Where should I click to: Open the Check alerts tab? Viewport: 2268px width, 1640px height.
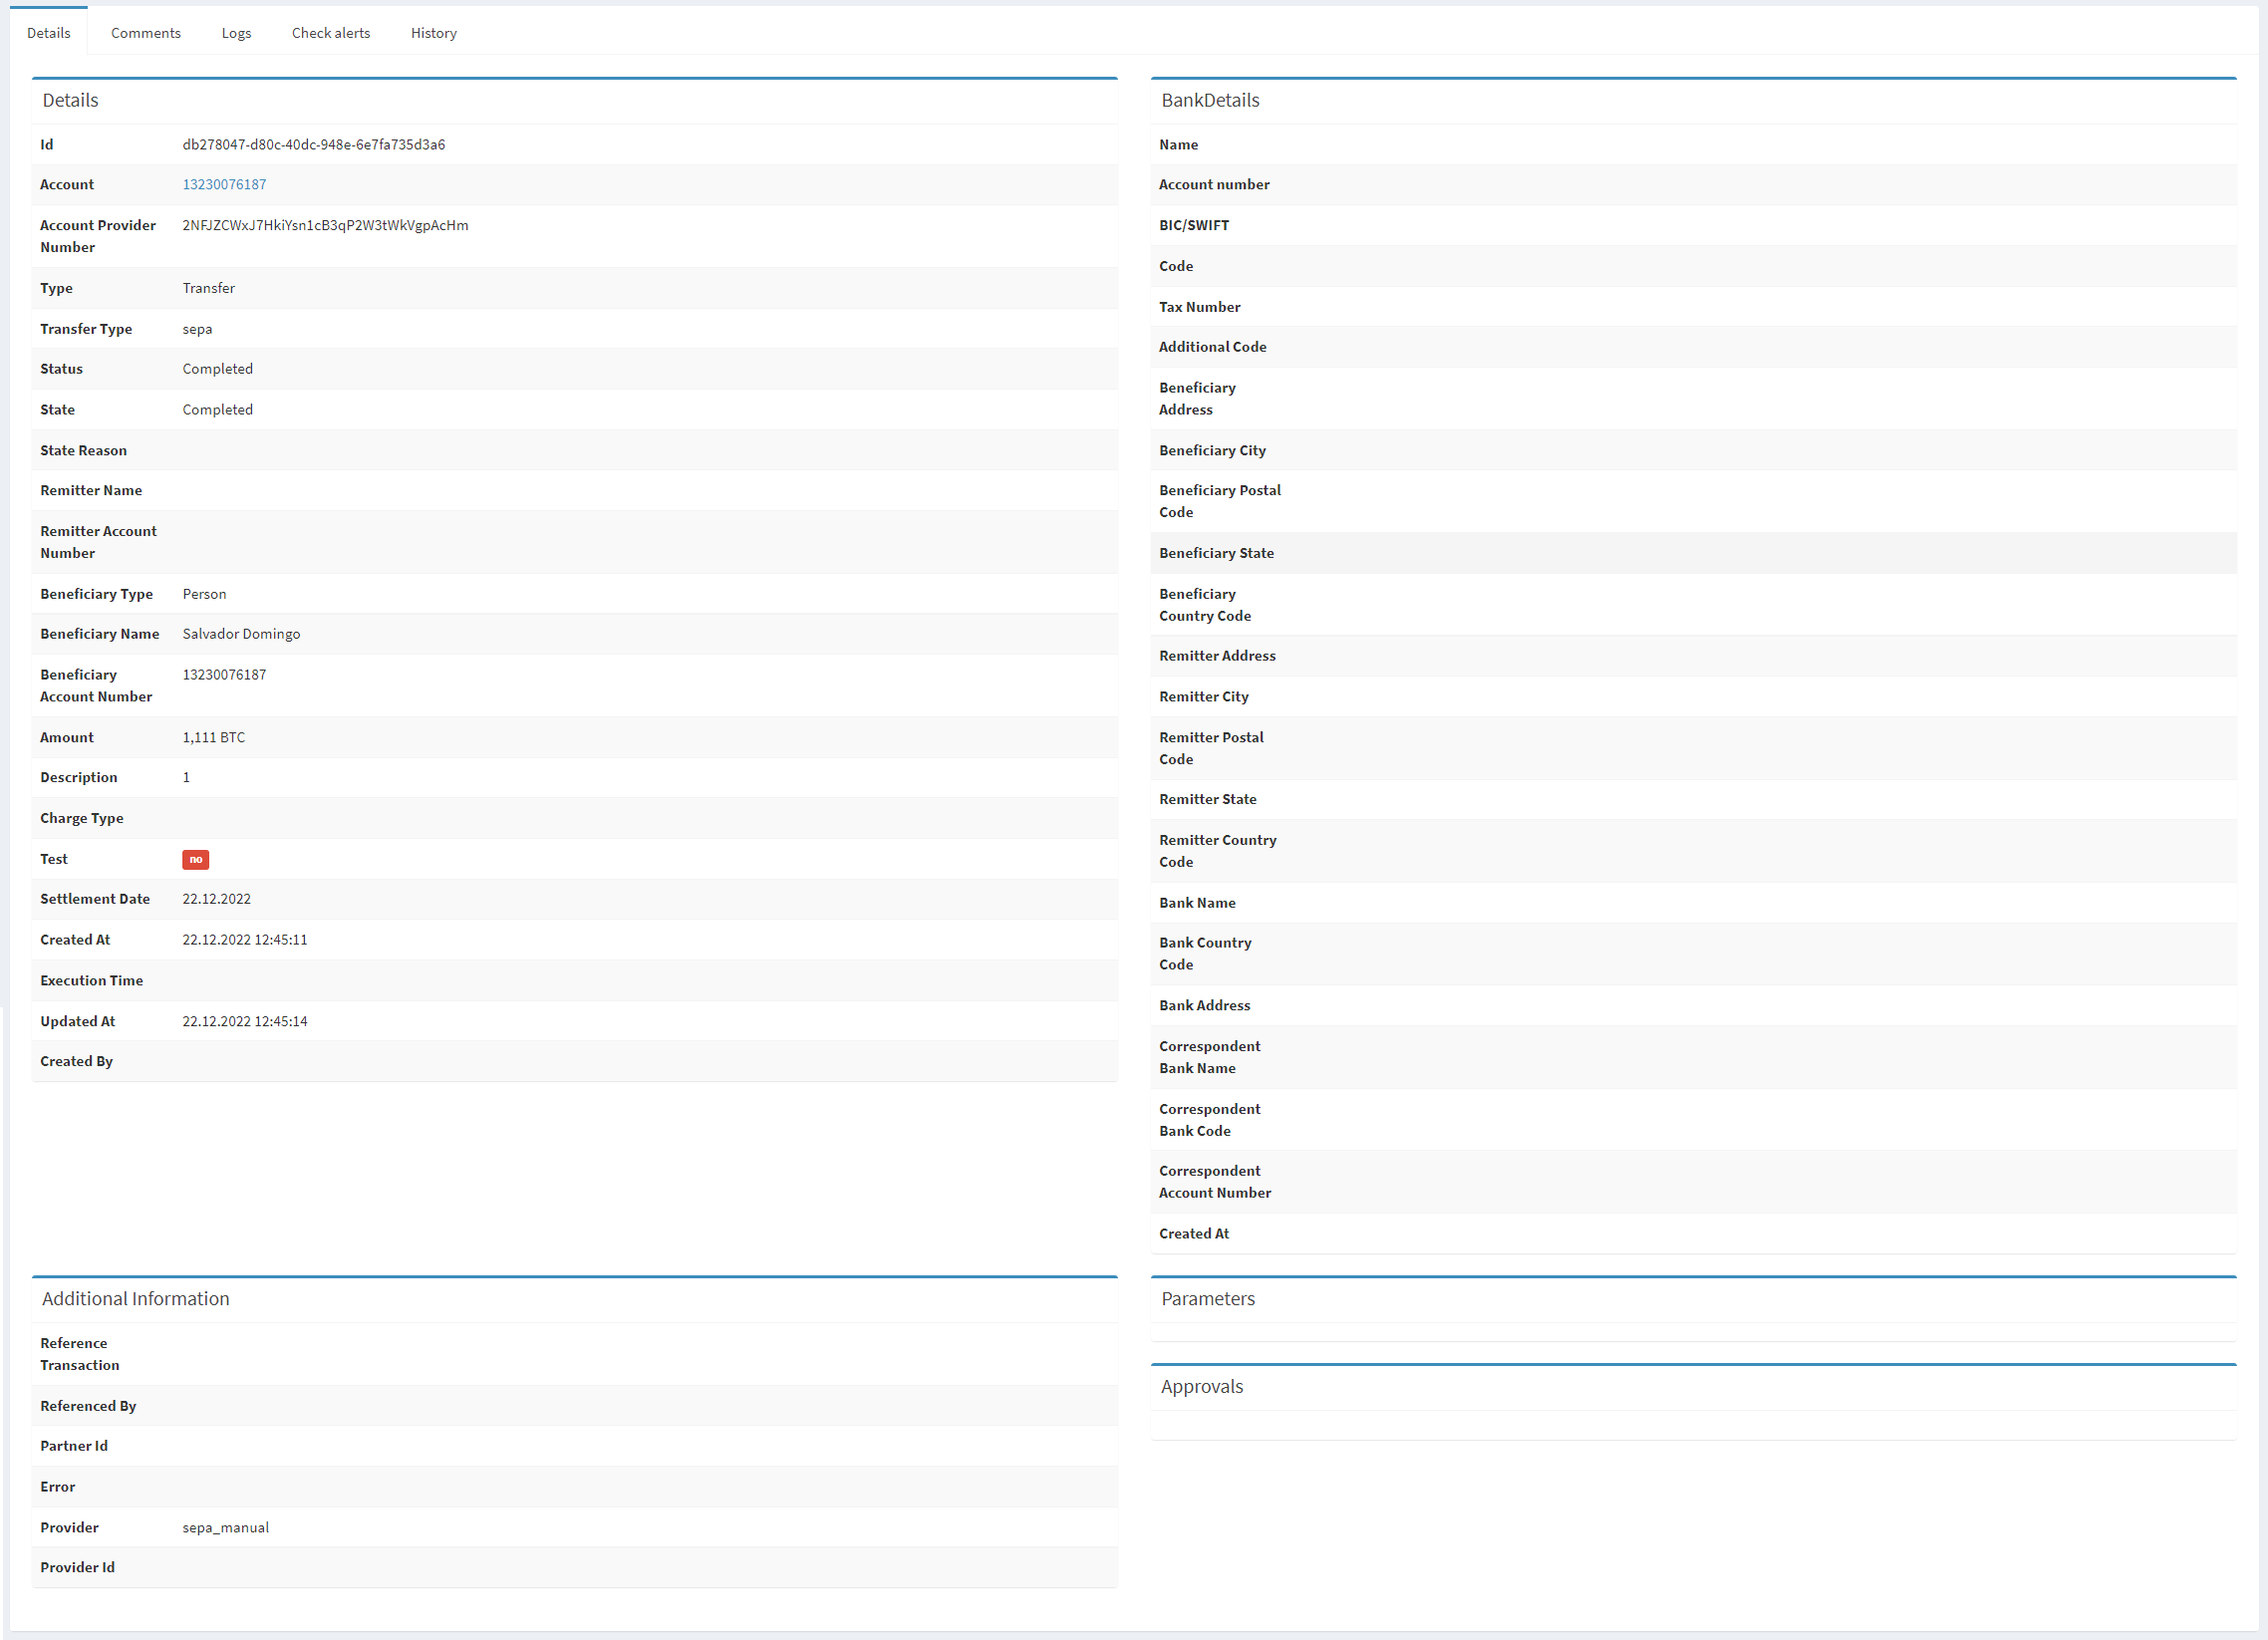coord(330,33)
